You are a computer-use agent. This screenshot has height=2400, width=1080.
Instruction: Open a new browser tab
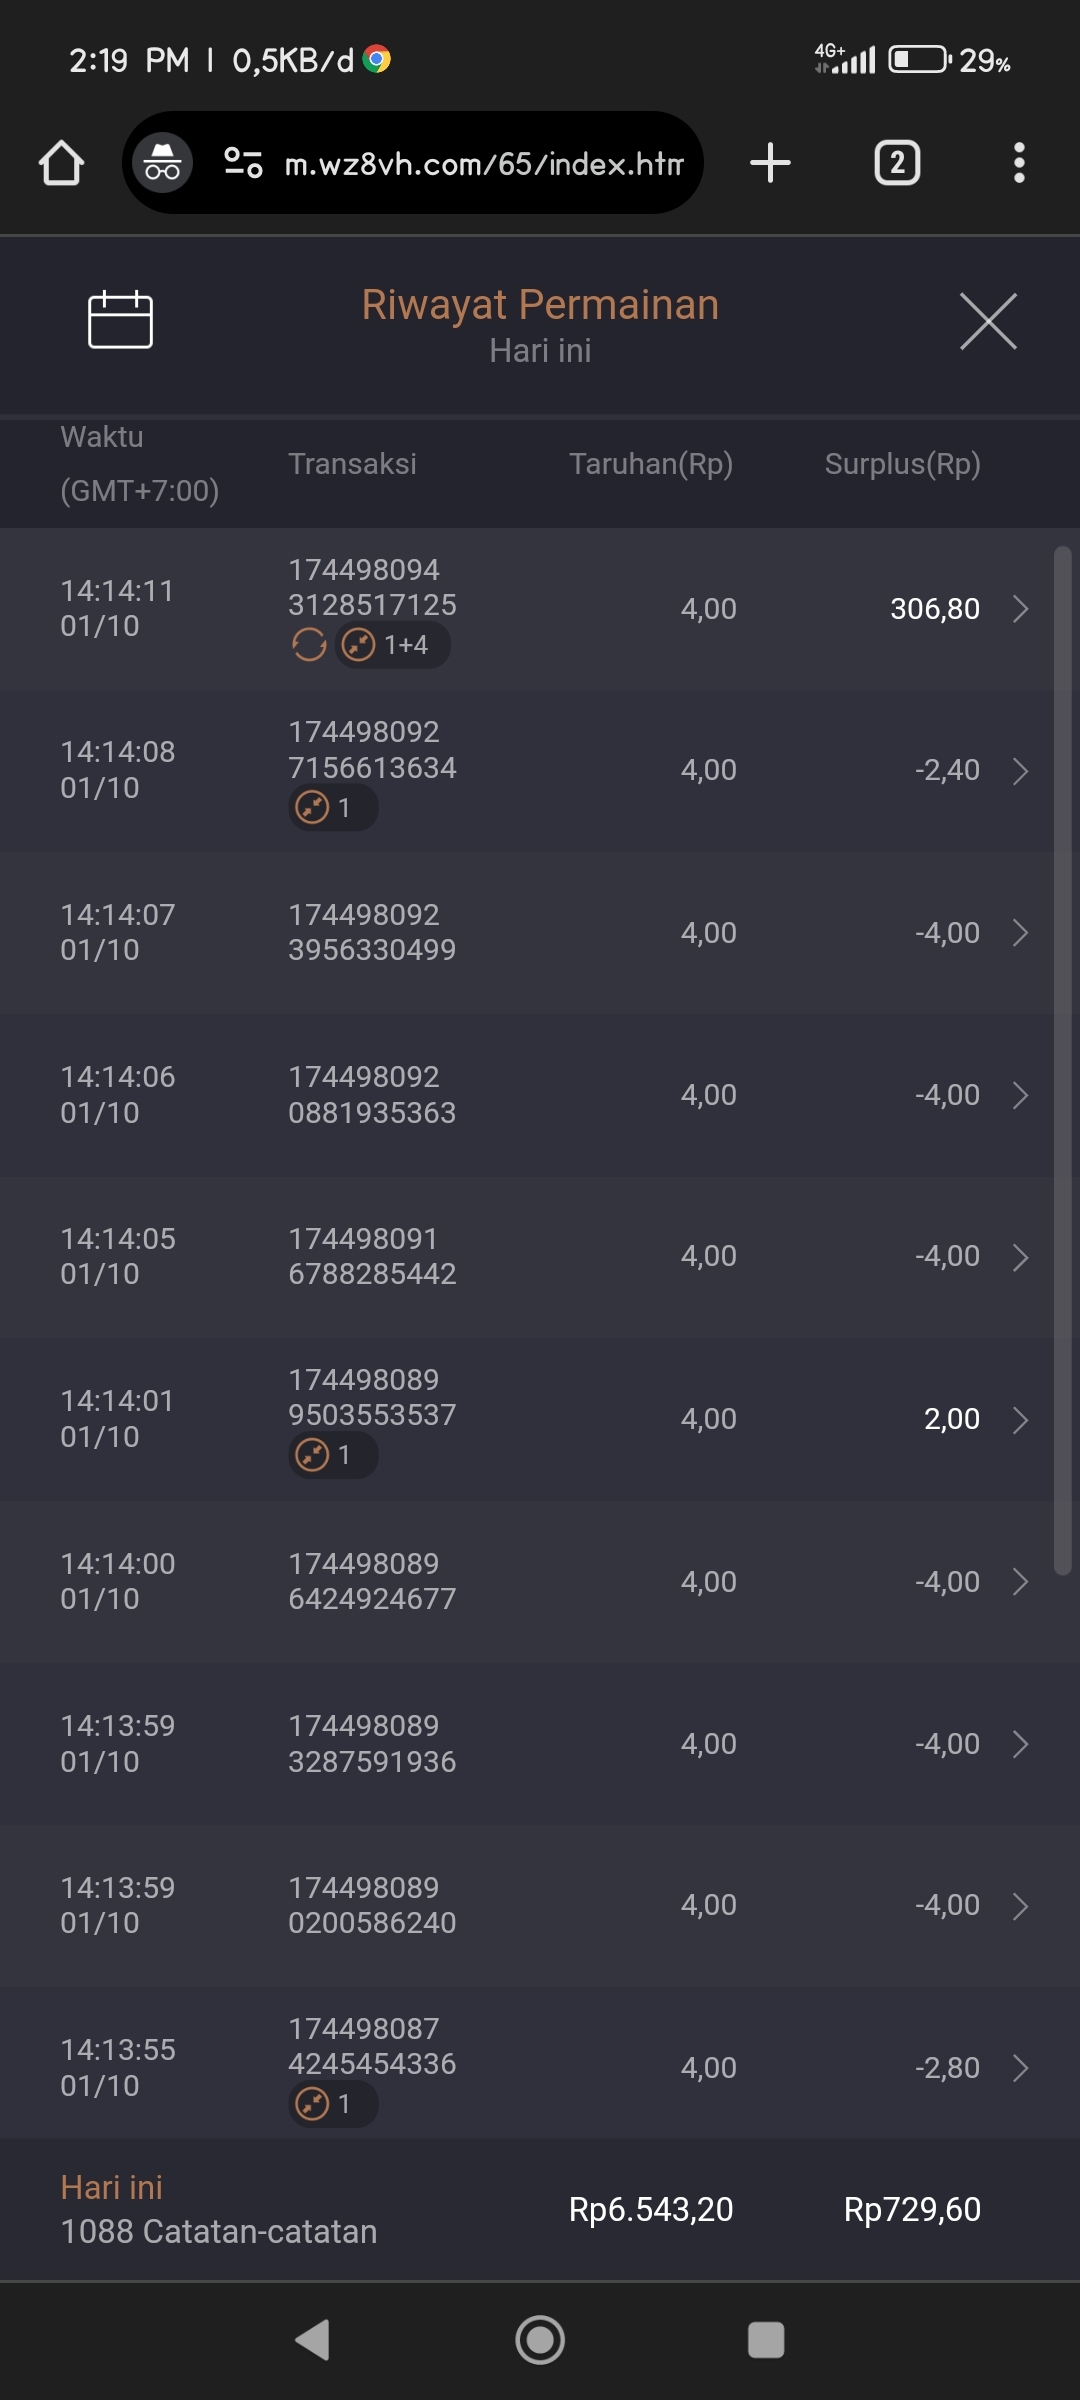coord(770,163)
